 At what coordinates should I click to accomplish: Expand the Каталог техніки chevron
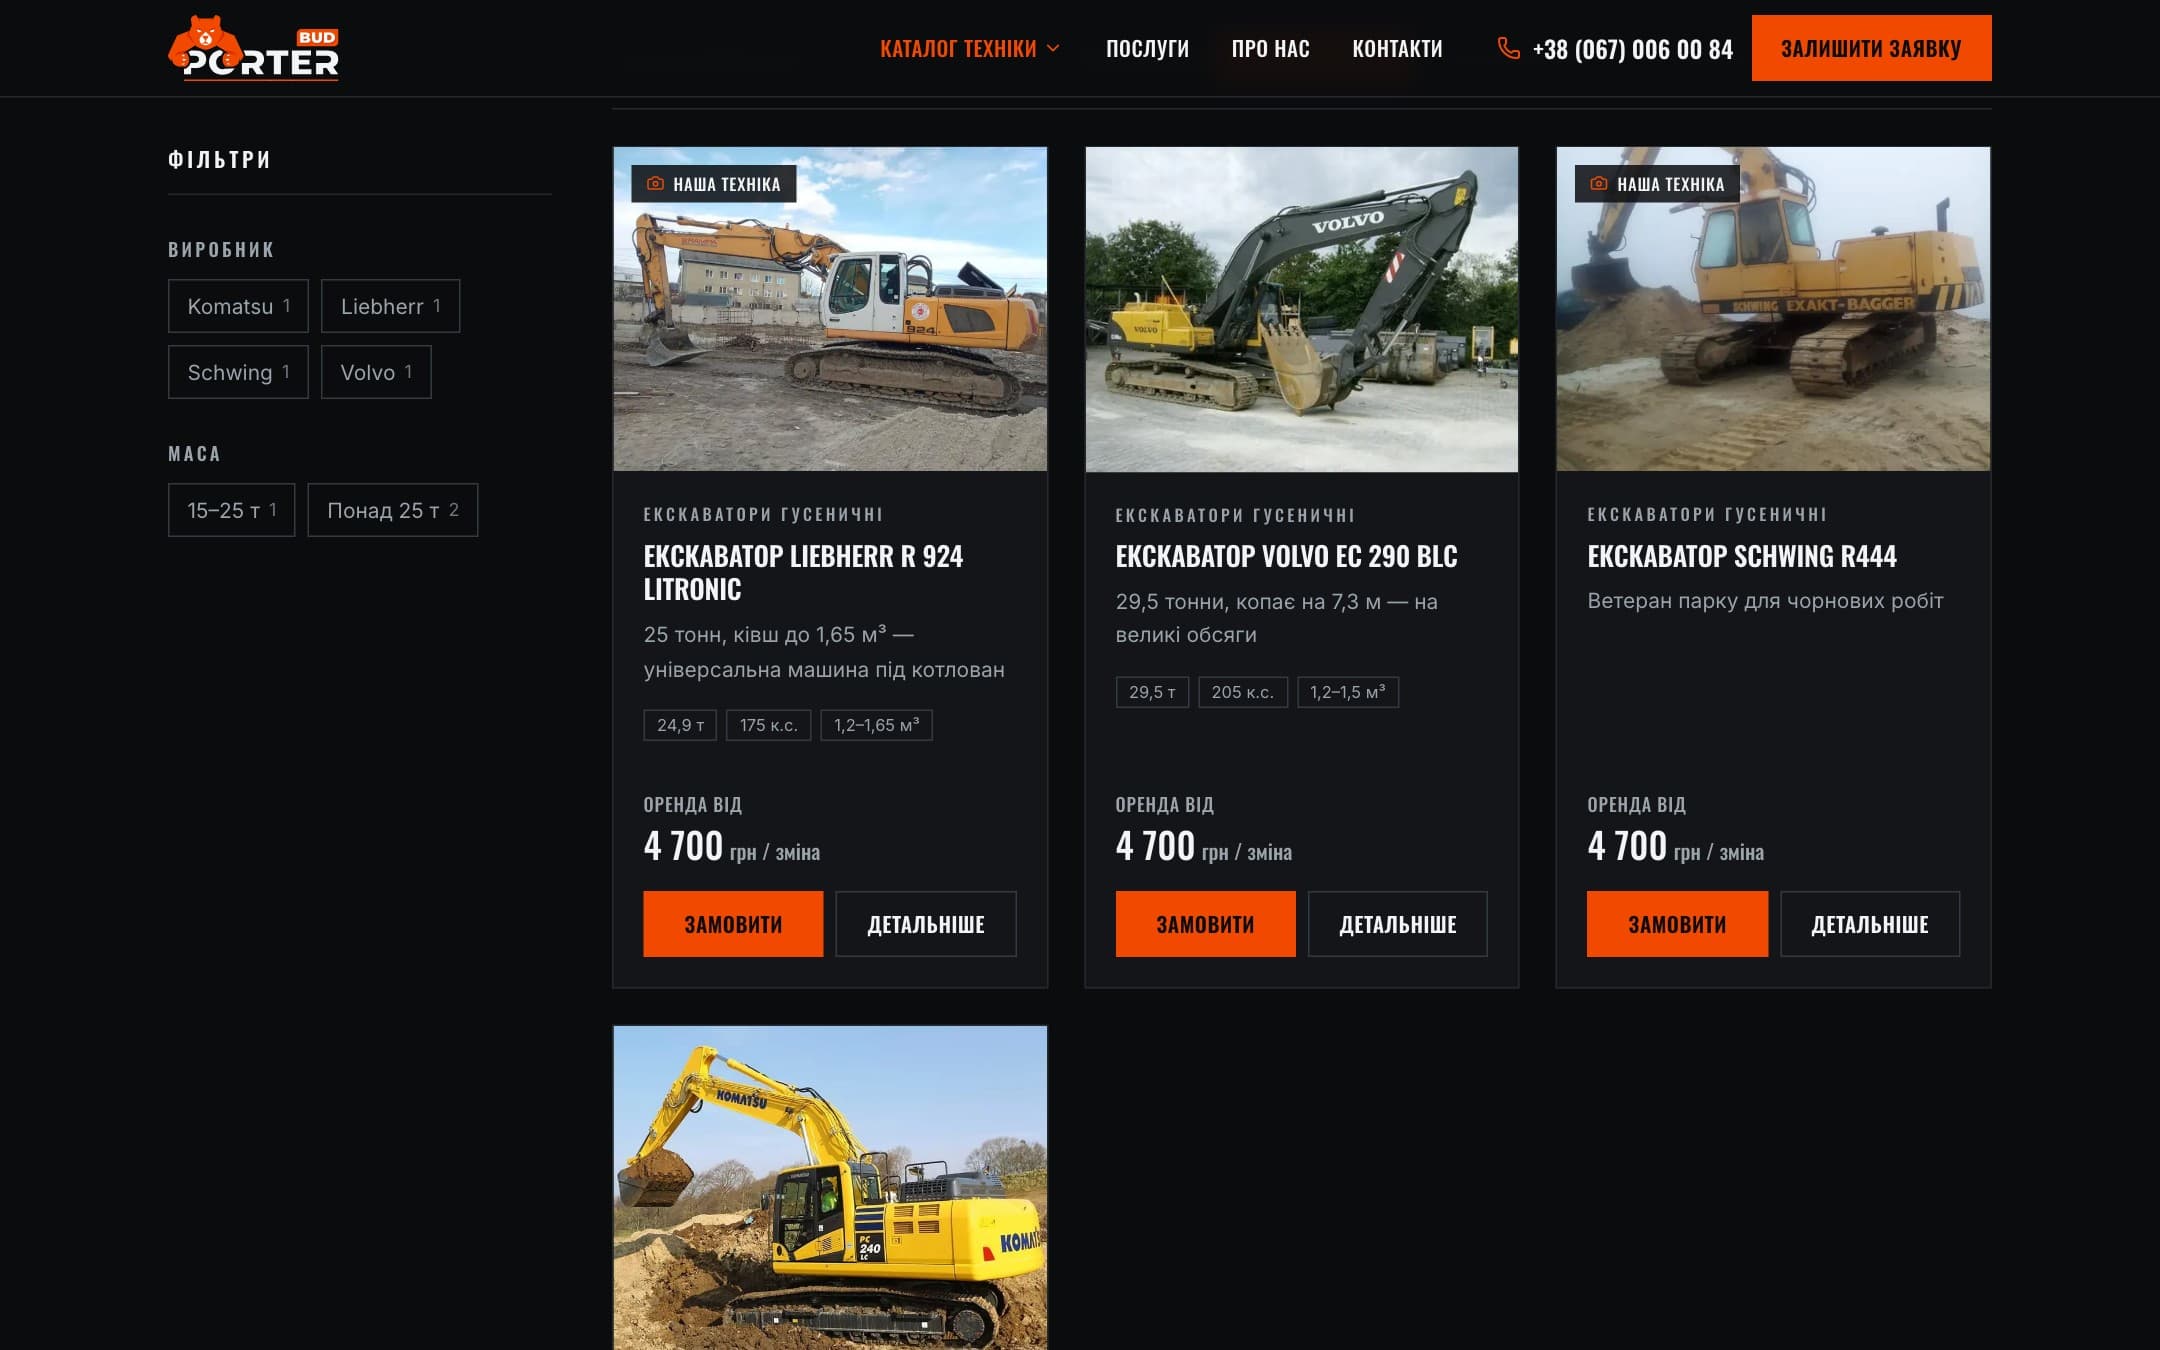point(1053,48)
